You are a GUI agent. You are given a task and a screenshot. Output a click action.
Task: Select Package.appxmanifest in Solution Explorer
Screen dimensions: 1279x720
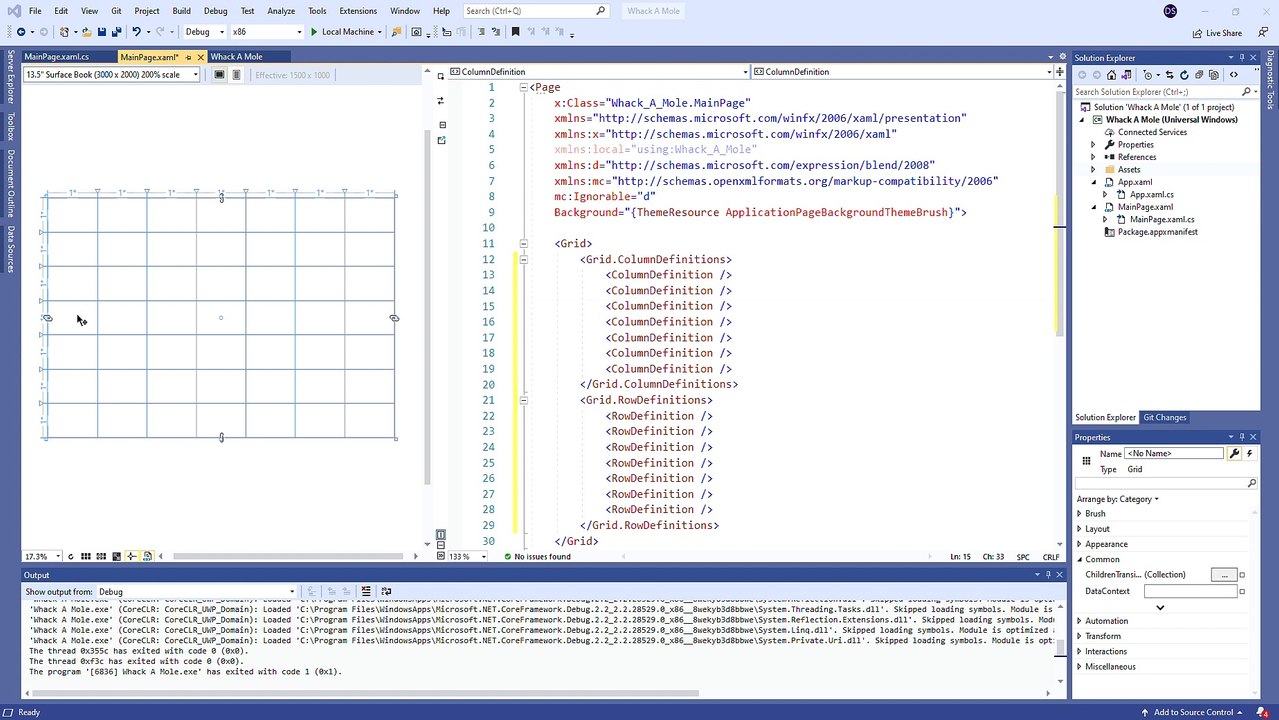(x=1157, y=232)
